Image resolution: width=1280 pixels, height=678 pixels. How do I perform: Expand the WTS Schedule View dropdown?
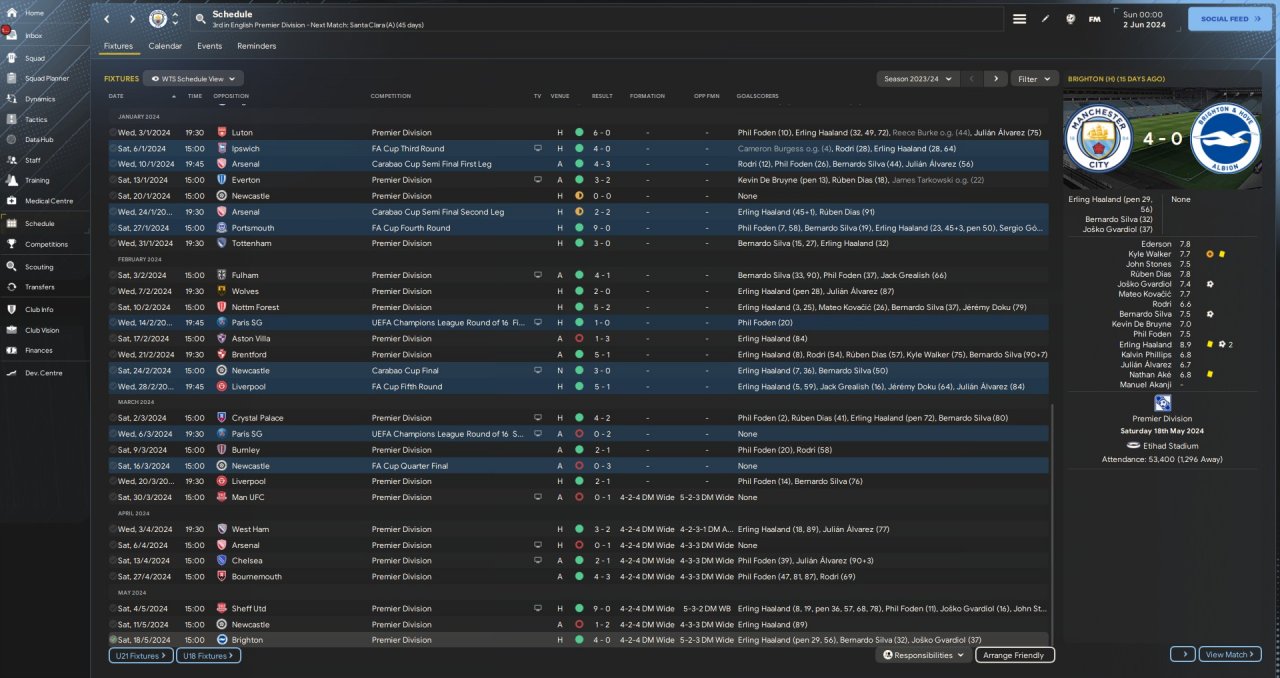tap(193, 78)
